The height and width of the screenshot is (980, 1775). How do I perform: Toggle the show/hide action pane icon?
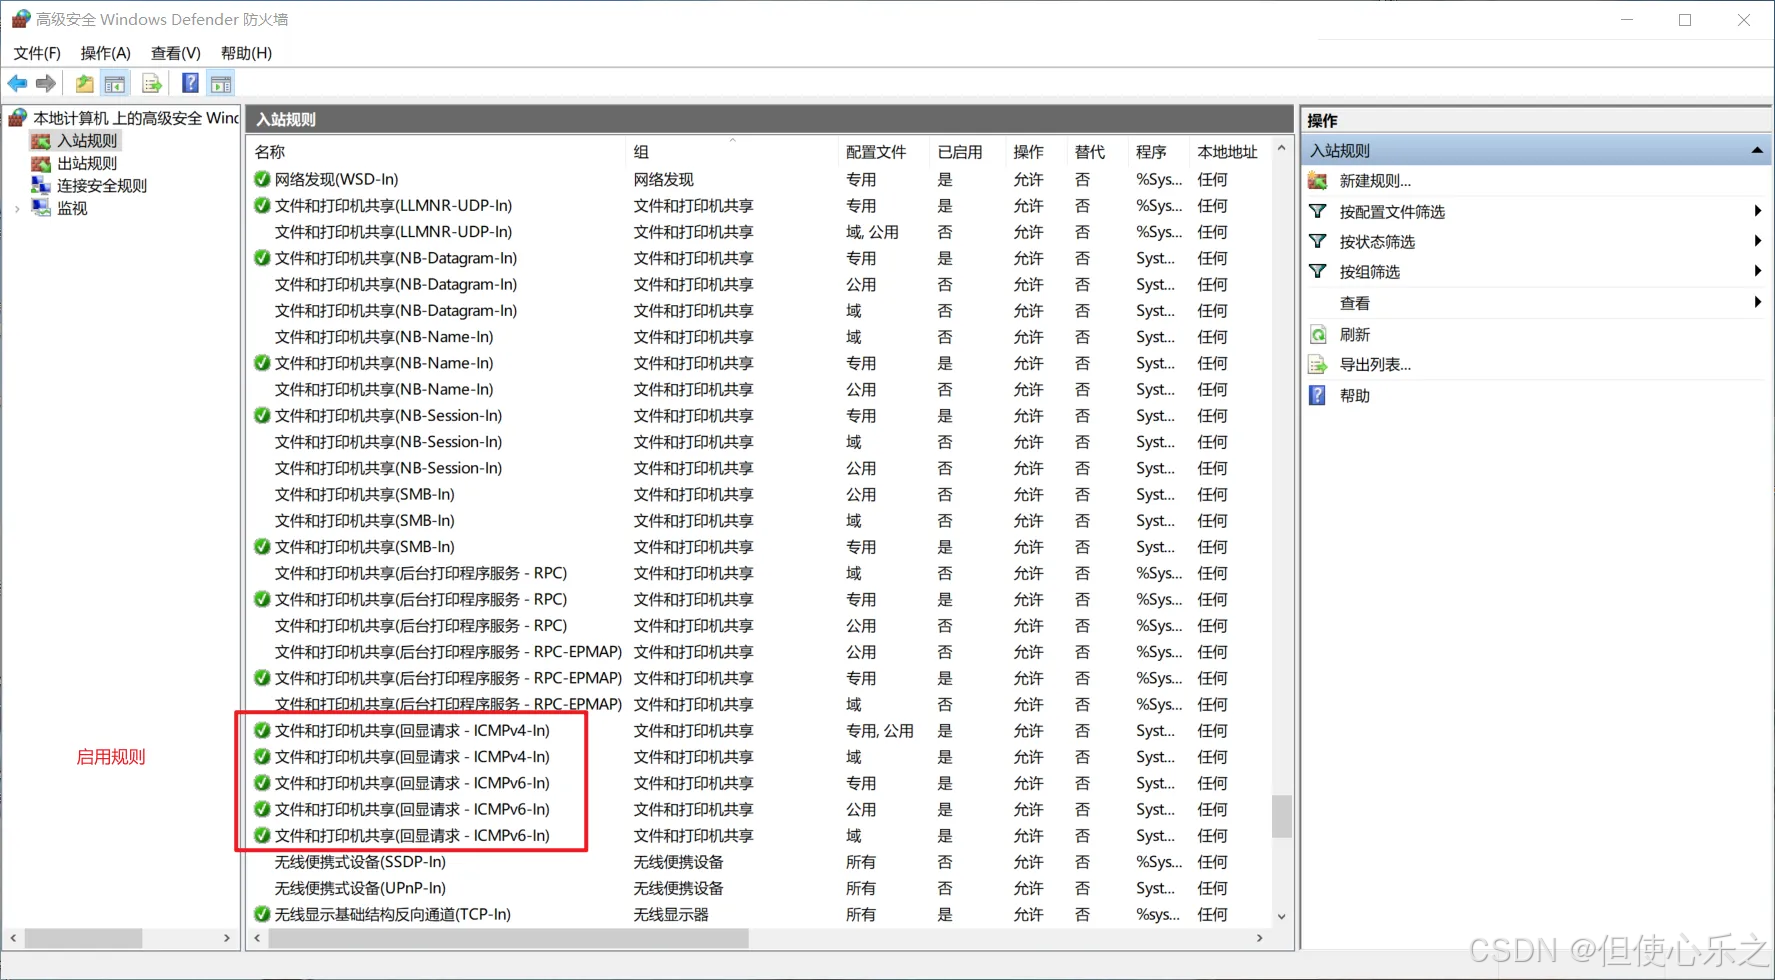pyautogui.click(x=221, y=84)
